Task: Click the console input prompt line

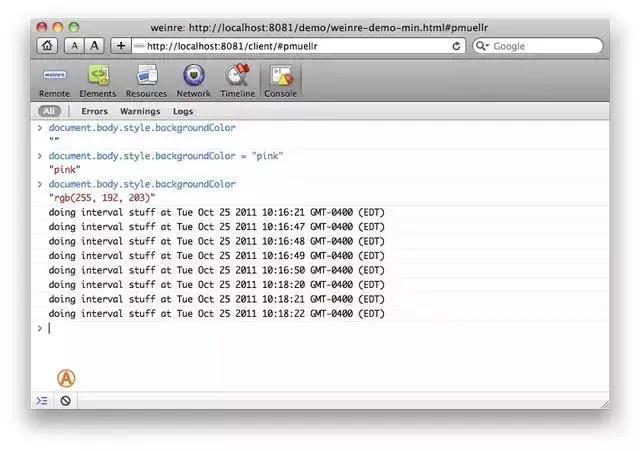Action: (x=320, y=328)
